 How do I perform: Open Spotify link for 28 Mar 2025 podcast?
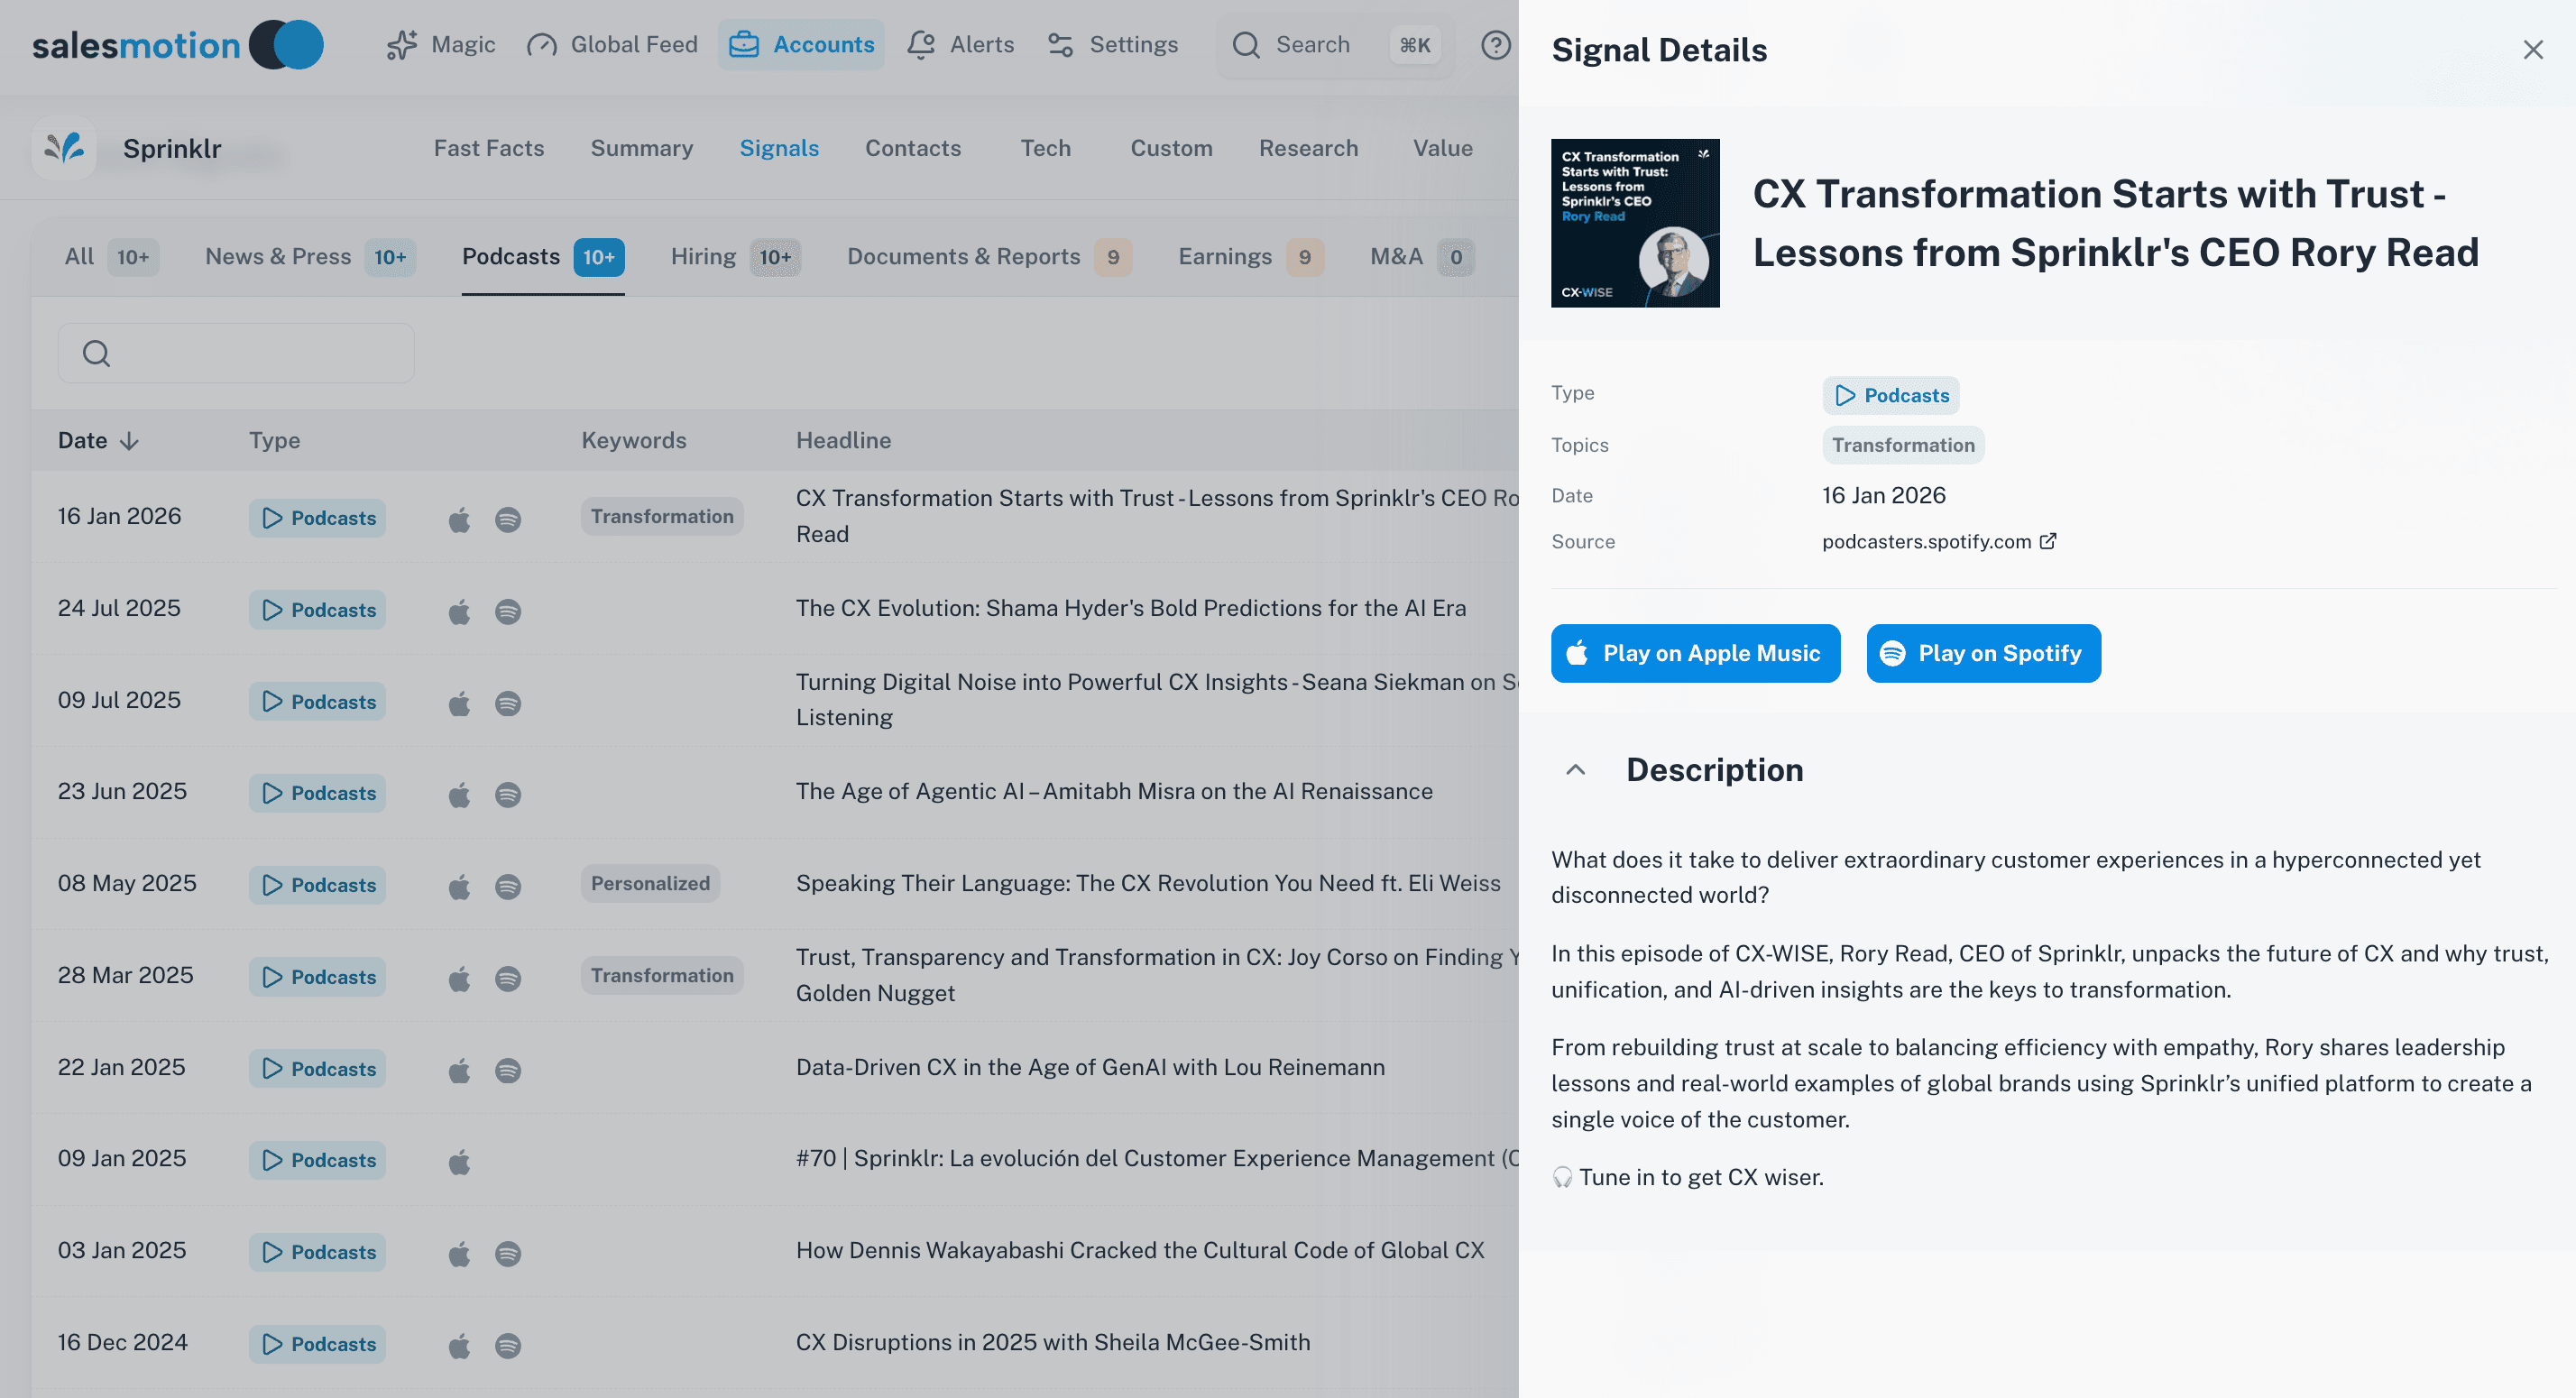click(508, 978)
